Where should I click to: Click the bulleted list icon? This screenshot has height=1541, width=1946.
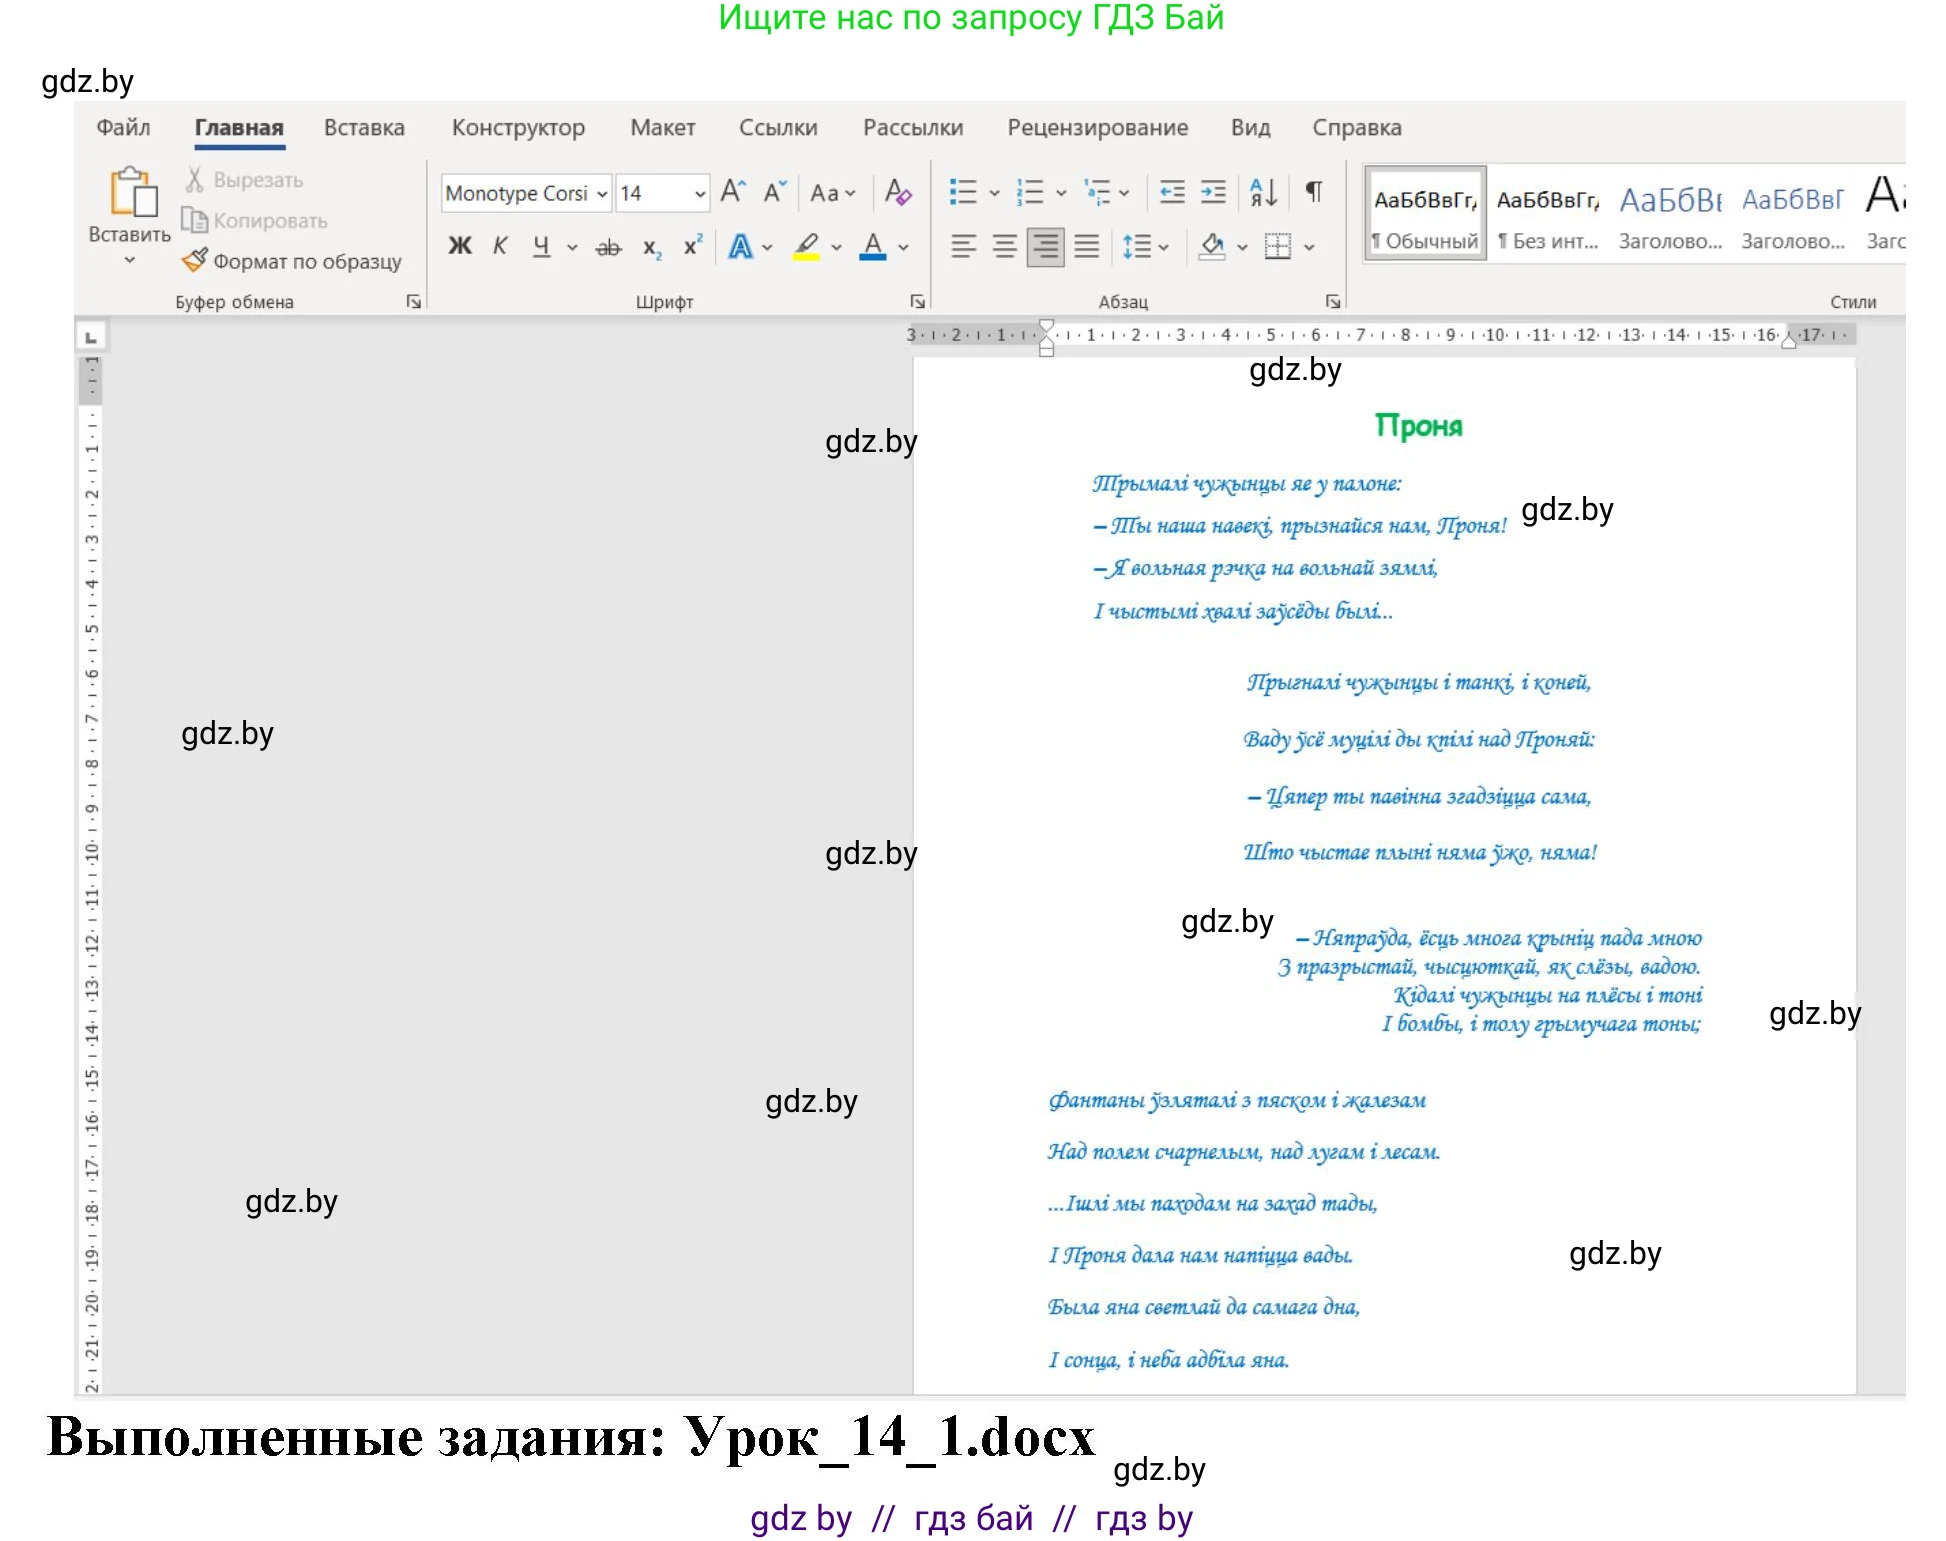[x=962, y=192]
